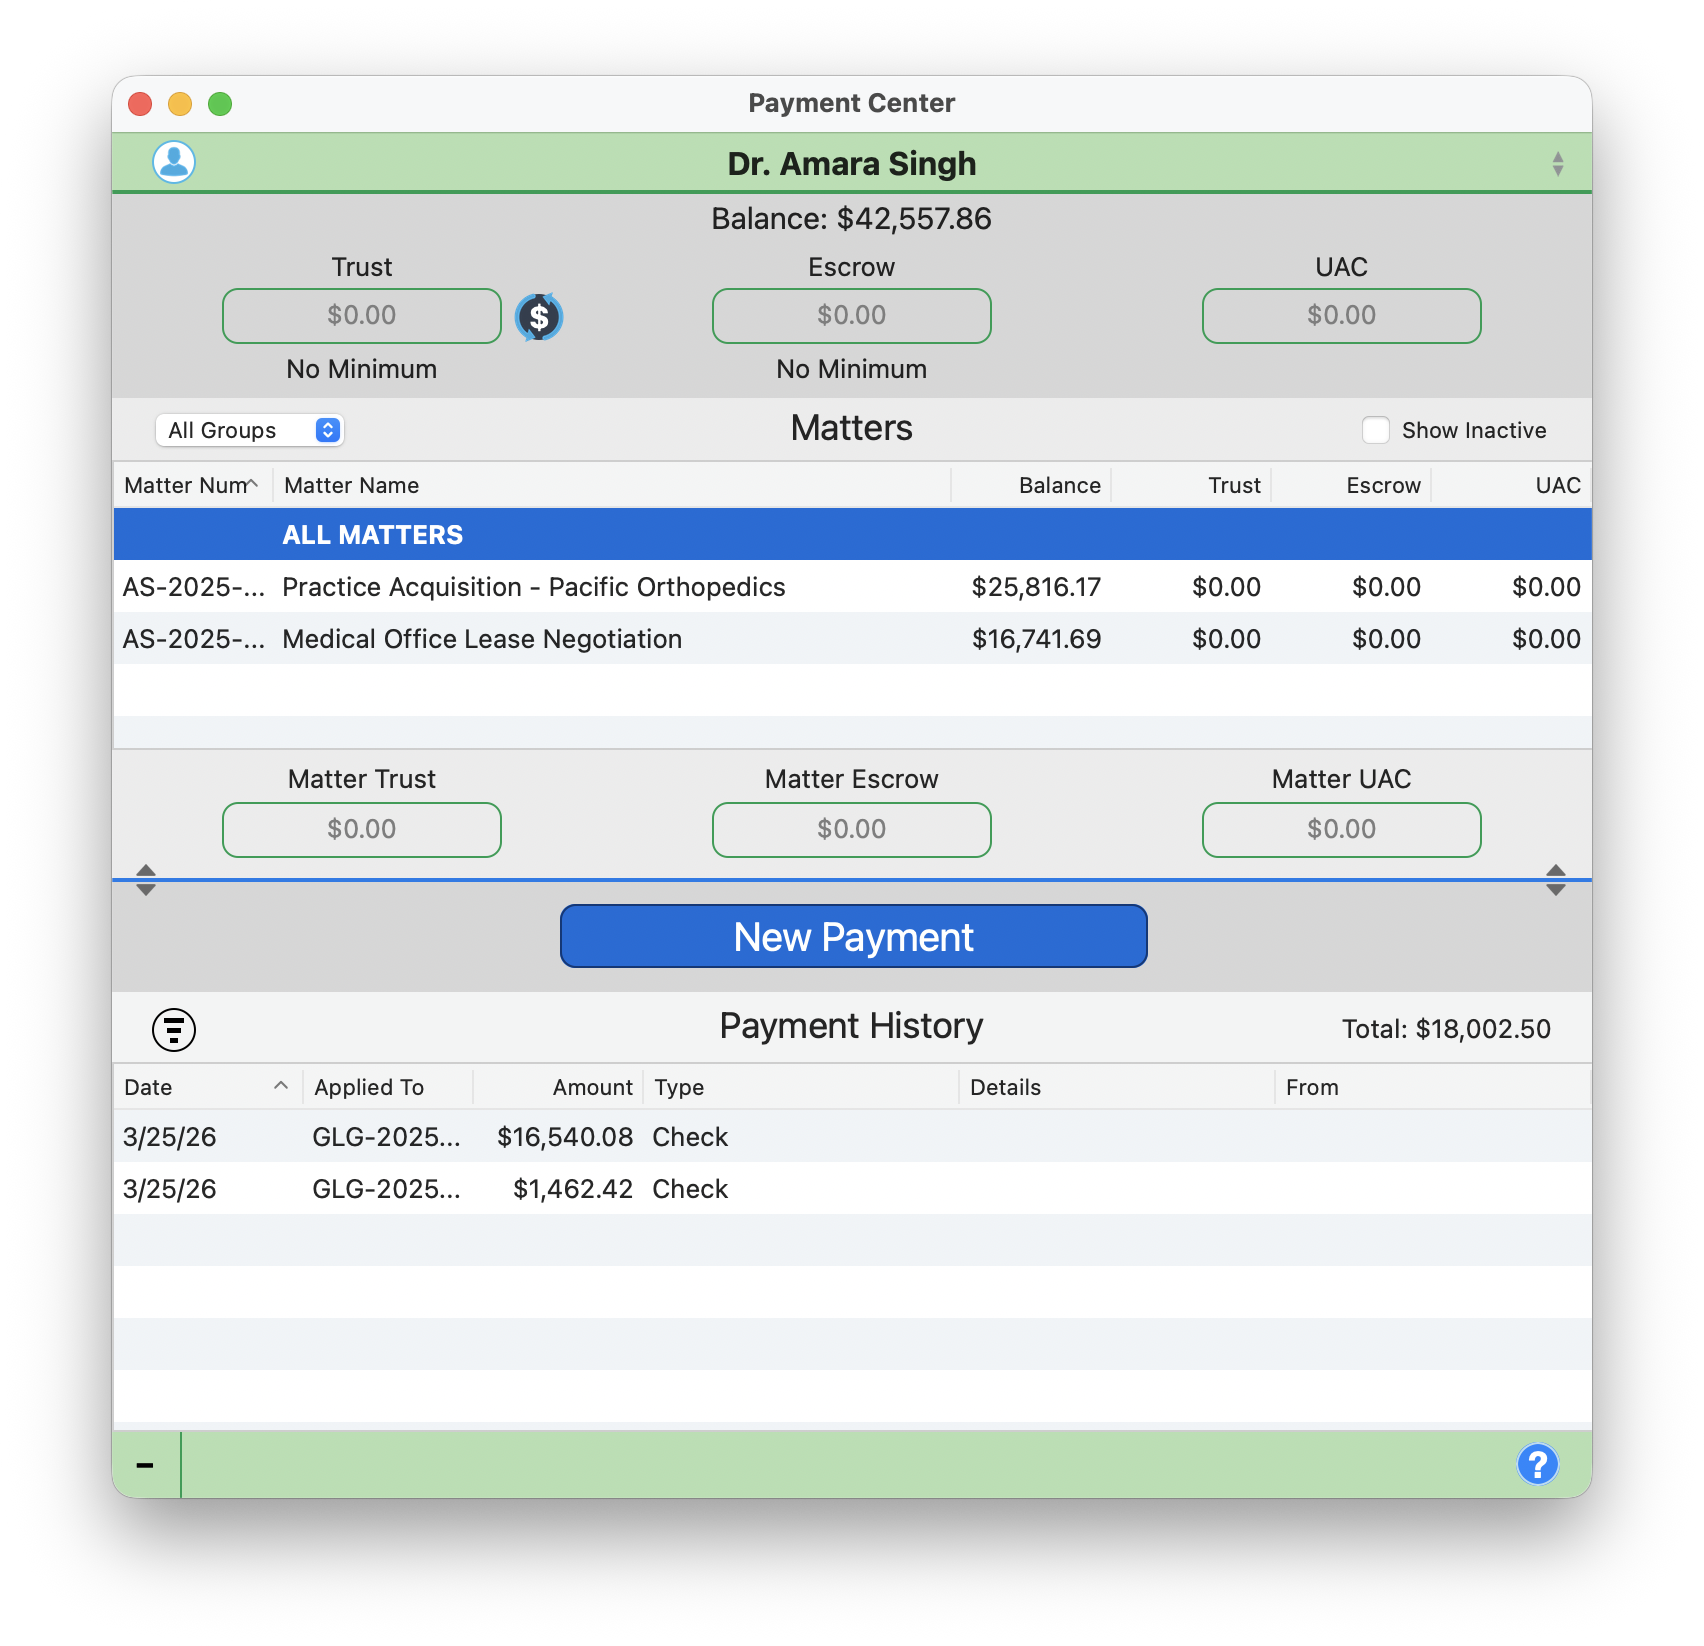This screenshot has width=1704, height=1646.
Task: Select the Practice Acquisition - Pacific Orthopedics matter
Action: pyautogui.click(x=533, y=587)
